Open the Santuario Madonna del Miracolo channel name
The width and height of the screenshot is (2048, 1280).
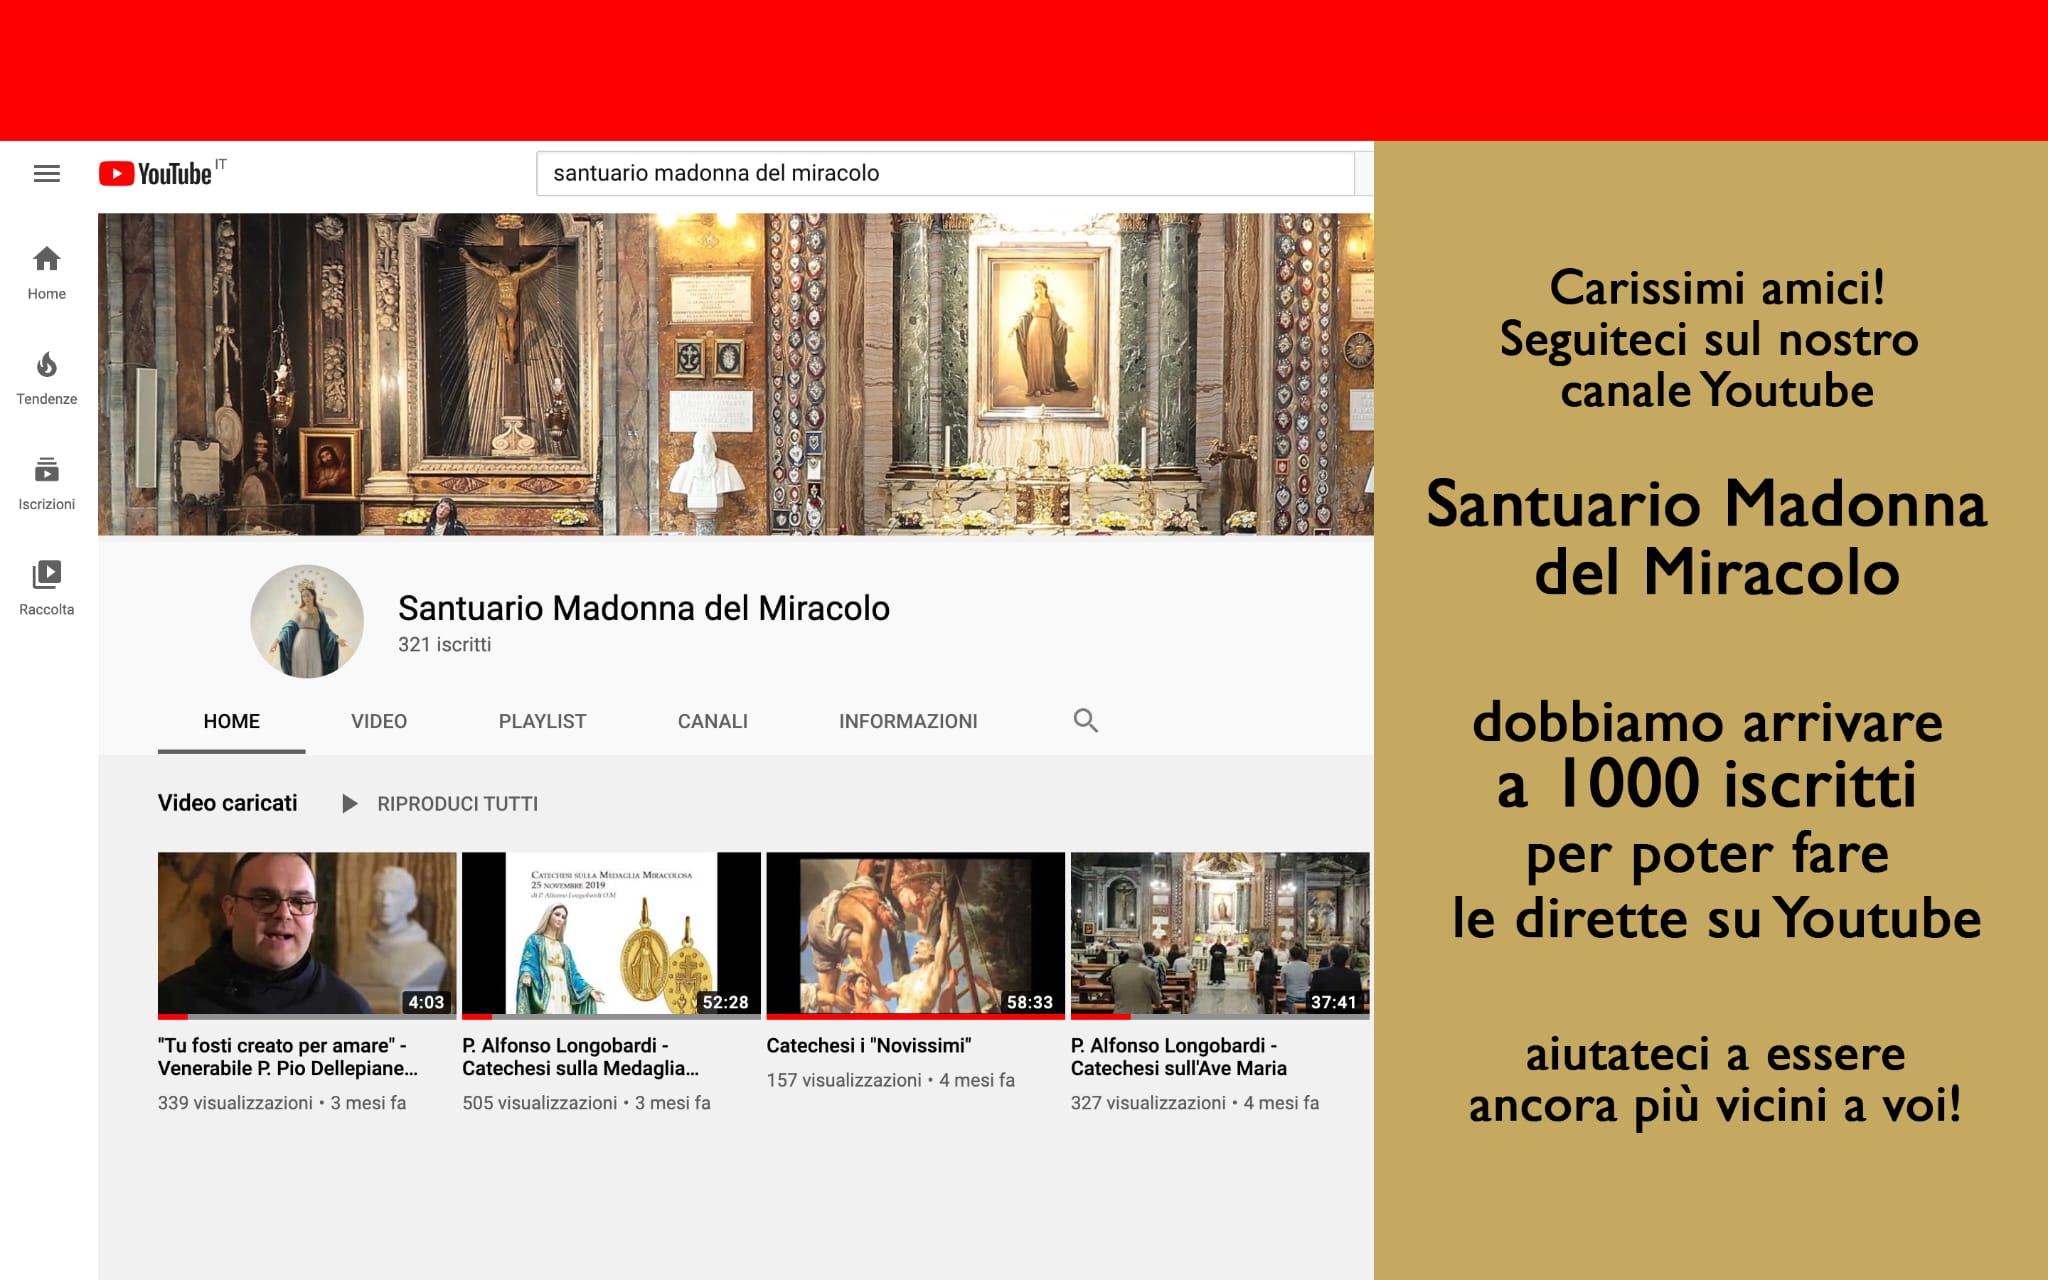[643, 608]
